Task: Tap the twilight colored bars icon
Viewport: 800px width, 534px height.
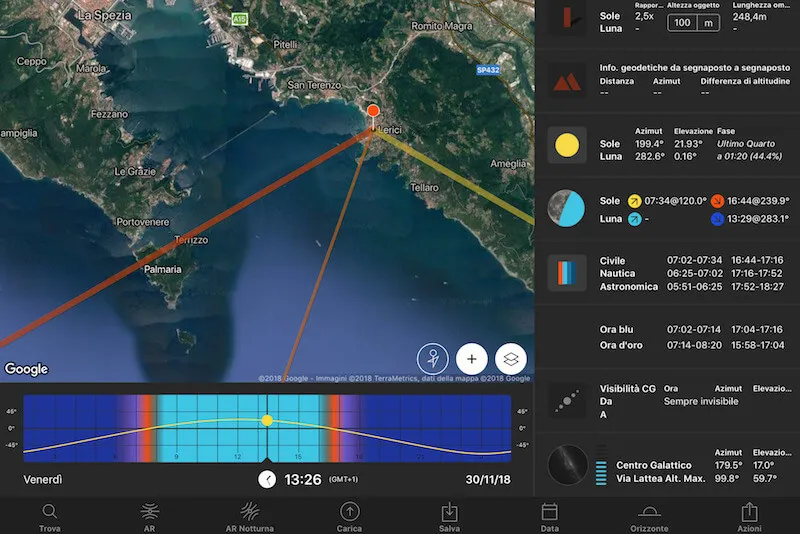Action: coord(567,273)
